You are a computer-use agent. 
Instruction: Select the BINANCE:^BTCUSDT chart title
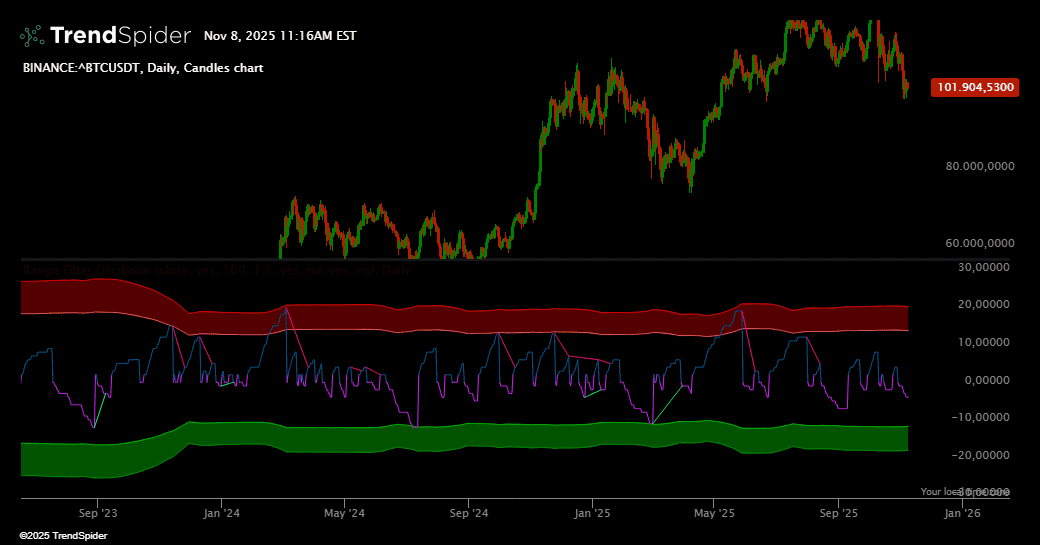pos(143,68)
